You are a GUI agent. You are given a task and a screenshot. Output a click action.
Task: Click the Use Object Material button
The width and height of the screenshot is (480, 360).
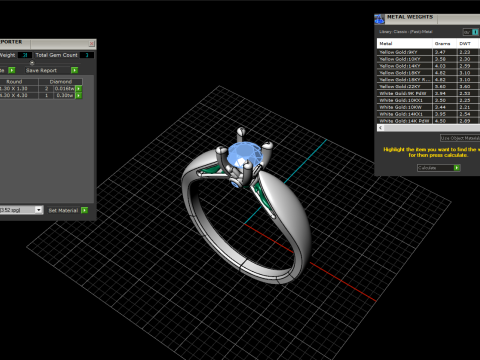point(460,138)
